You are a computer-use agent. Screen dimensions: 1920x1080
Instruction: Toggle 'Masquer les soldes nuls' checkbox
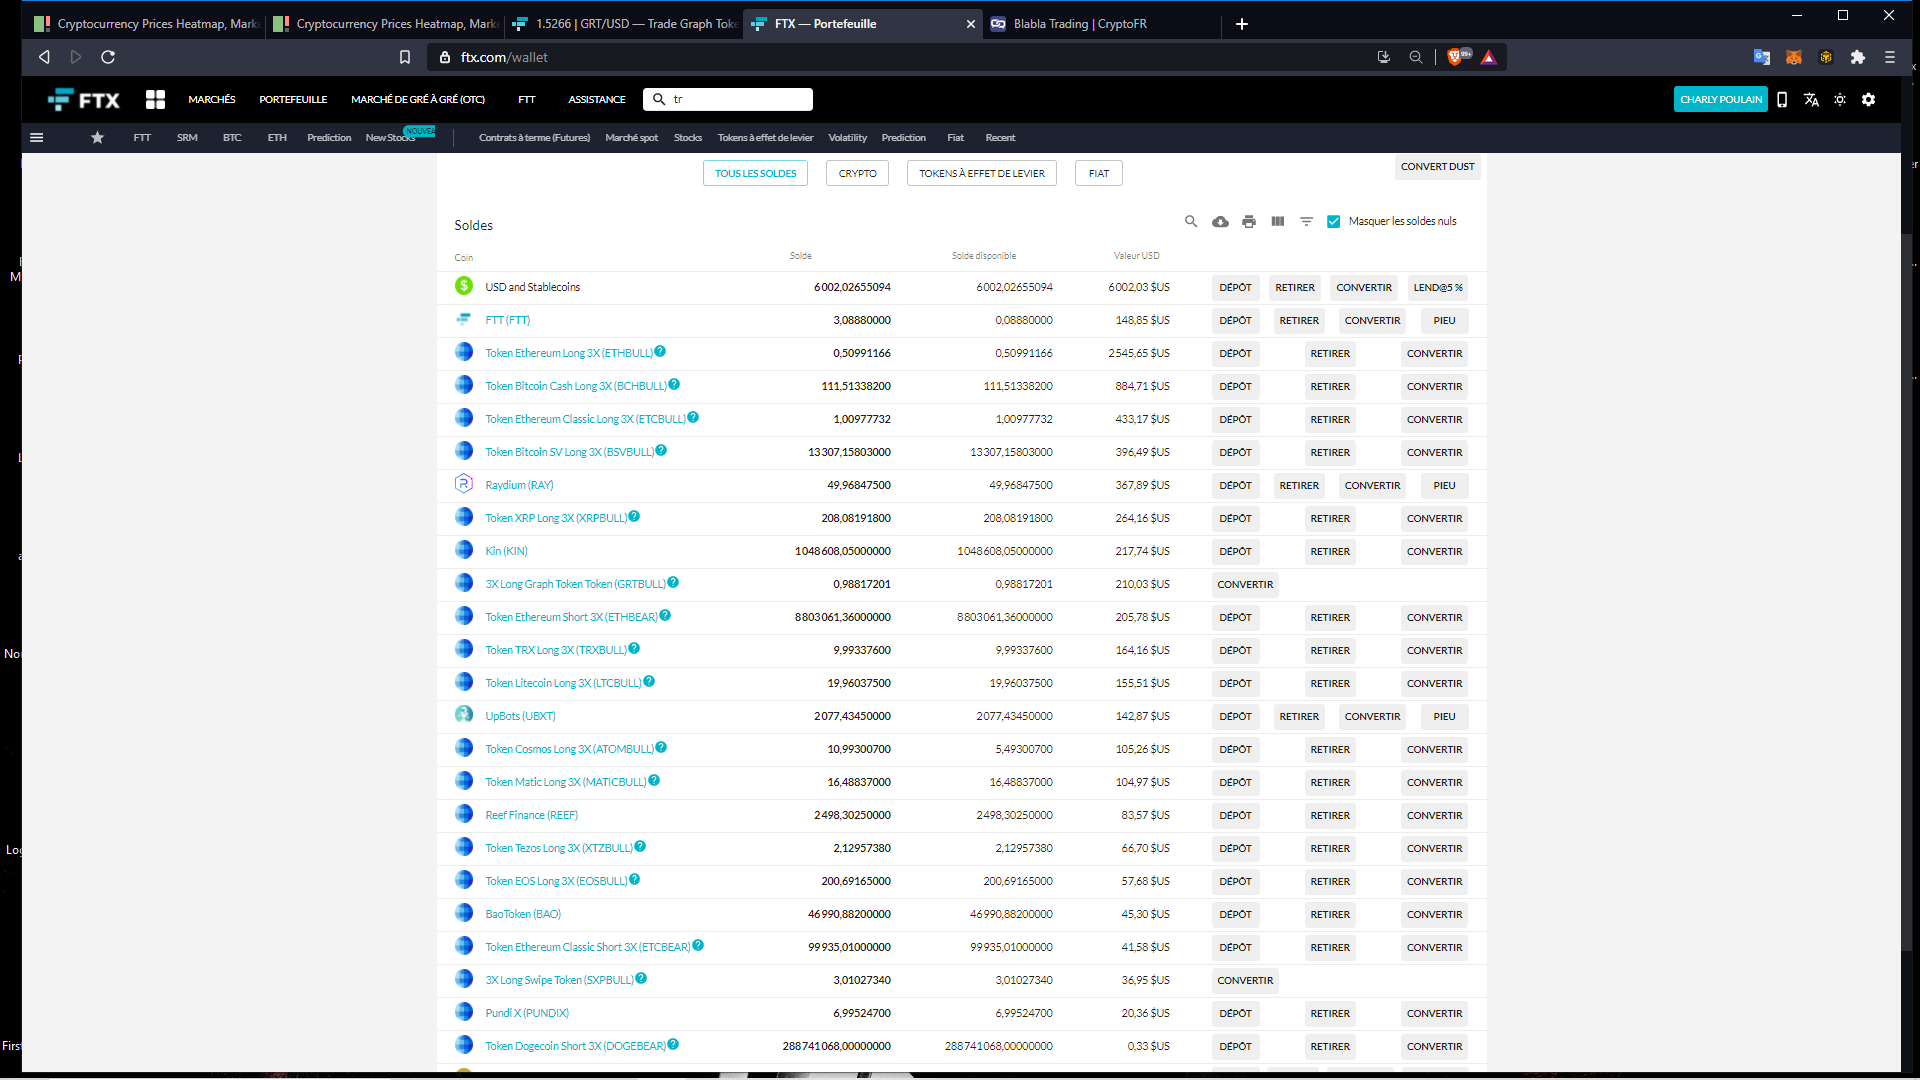1335,220
